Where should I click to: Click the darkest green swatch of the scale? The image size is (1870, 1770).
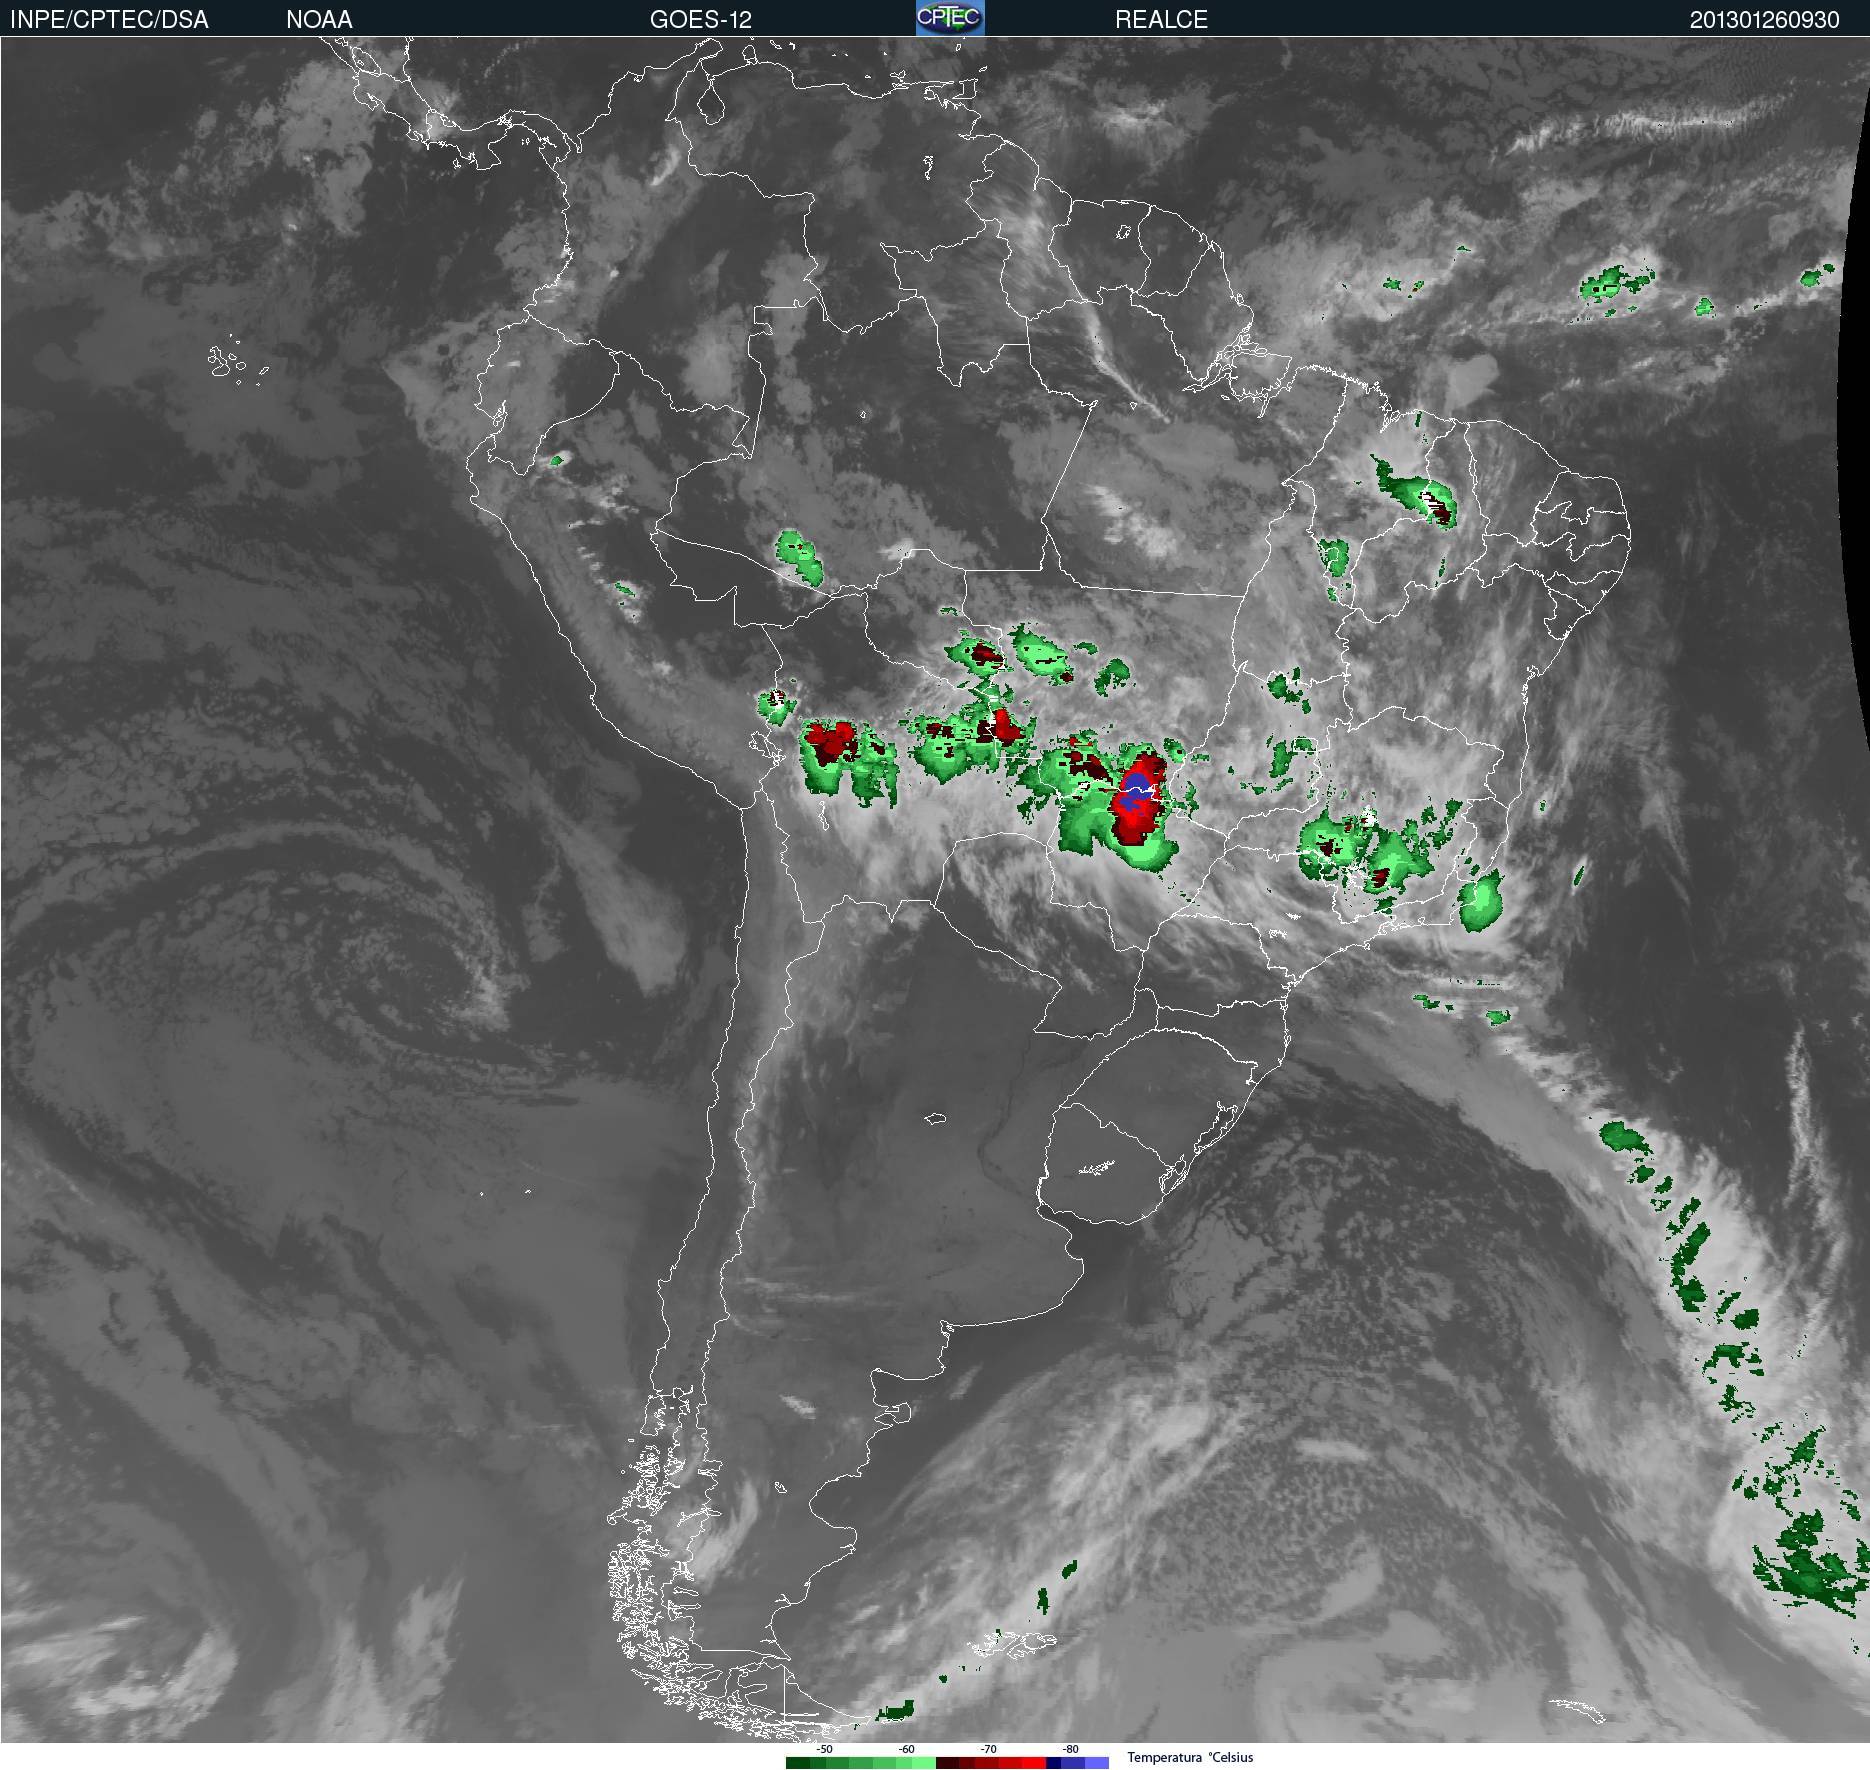pyautogui.click(x=798, y=1763)
